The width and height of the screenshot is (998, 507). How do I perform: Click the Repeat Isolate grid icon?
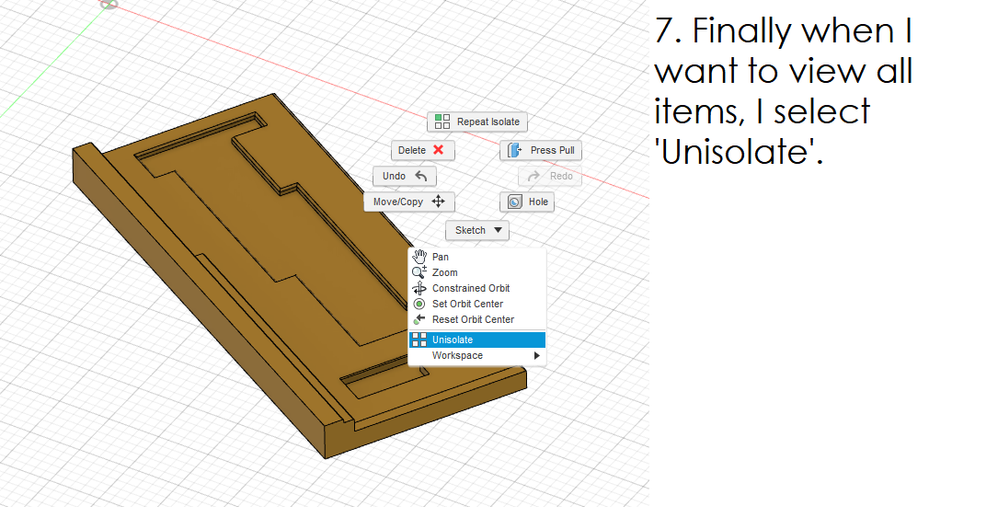tap(442, 122)
